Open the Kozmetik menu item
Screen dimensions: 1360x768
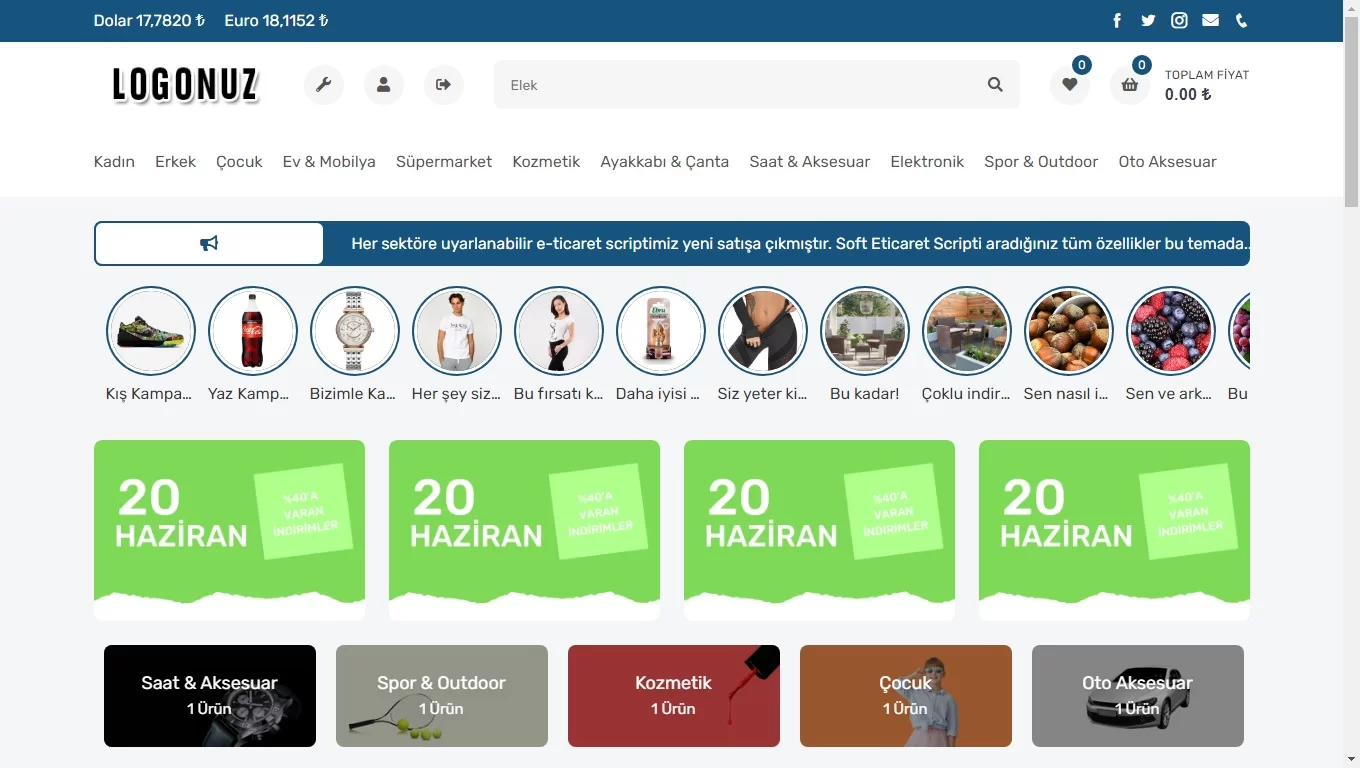pos(546,161)
